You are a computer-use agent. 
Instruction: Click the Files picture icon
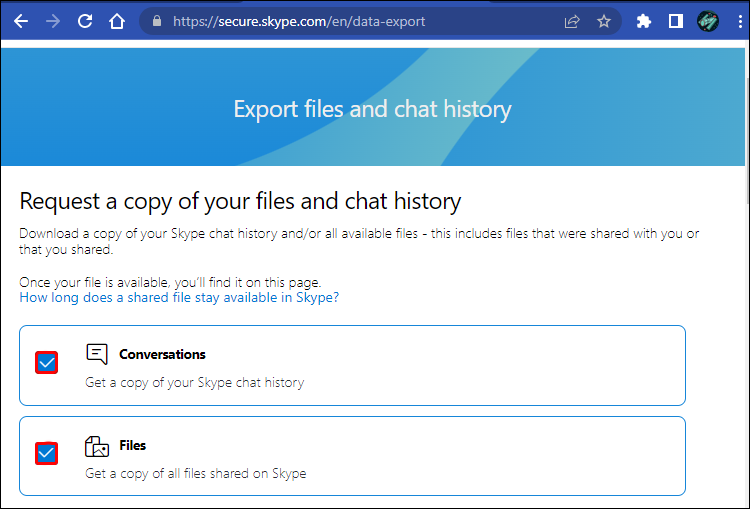click(97, 446)
